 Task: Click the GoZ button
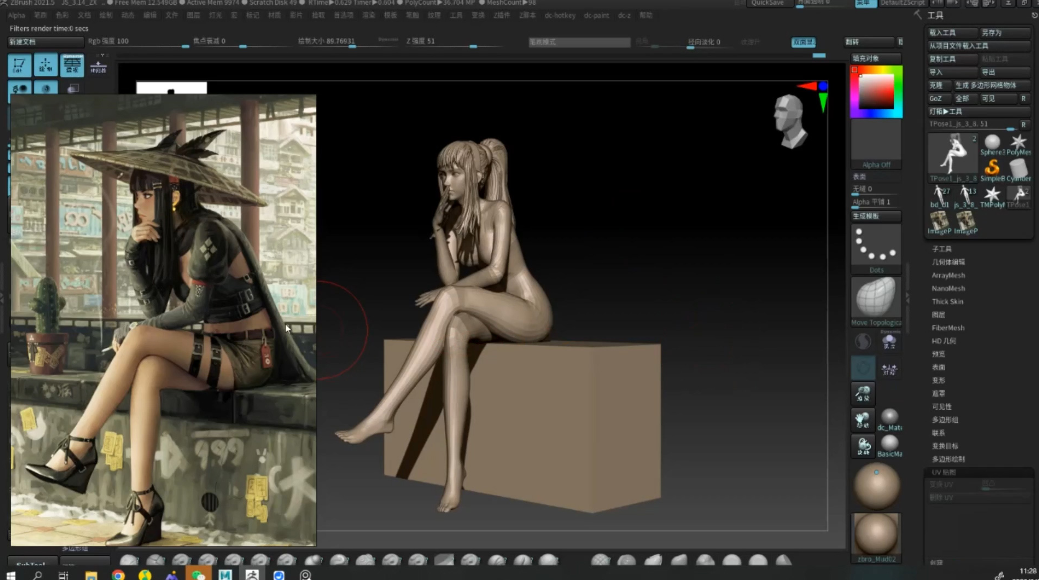pyautogui.click(x=938, y=98)
